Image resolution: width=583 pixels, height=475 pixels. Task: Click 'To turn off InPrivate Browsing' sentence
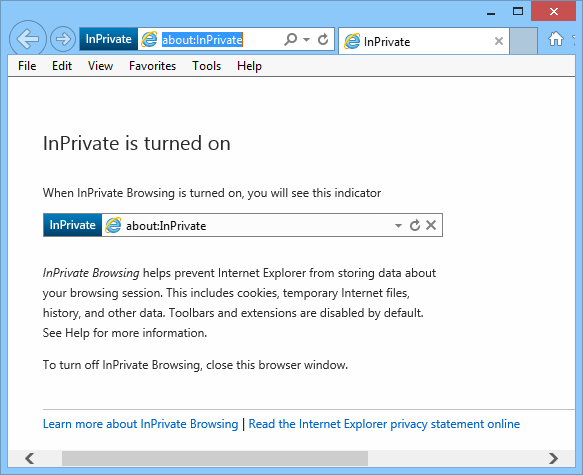[x=195, y=365]
